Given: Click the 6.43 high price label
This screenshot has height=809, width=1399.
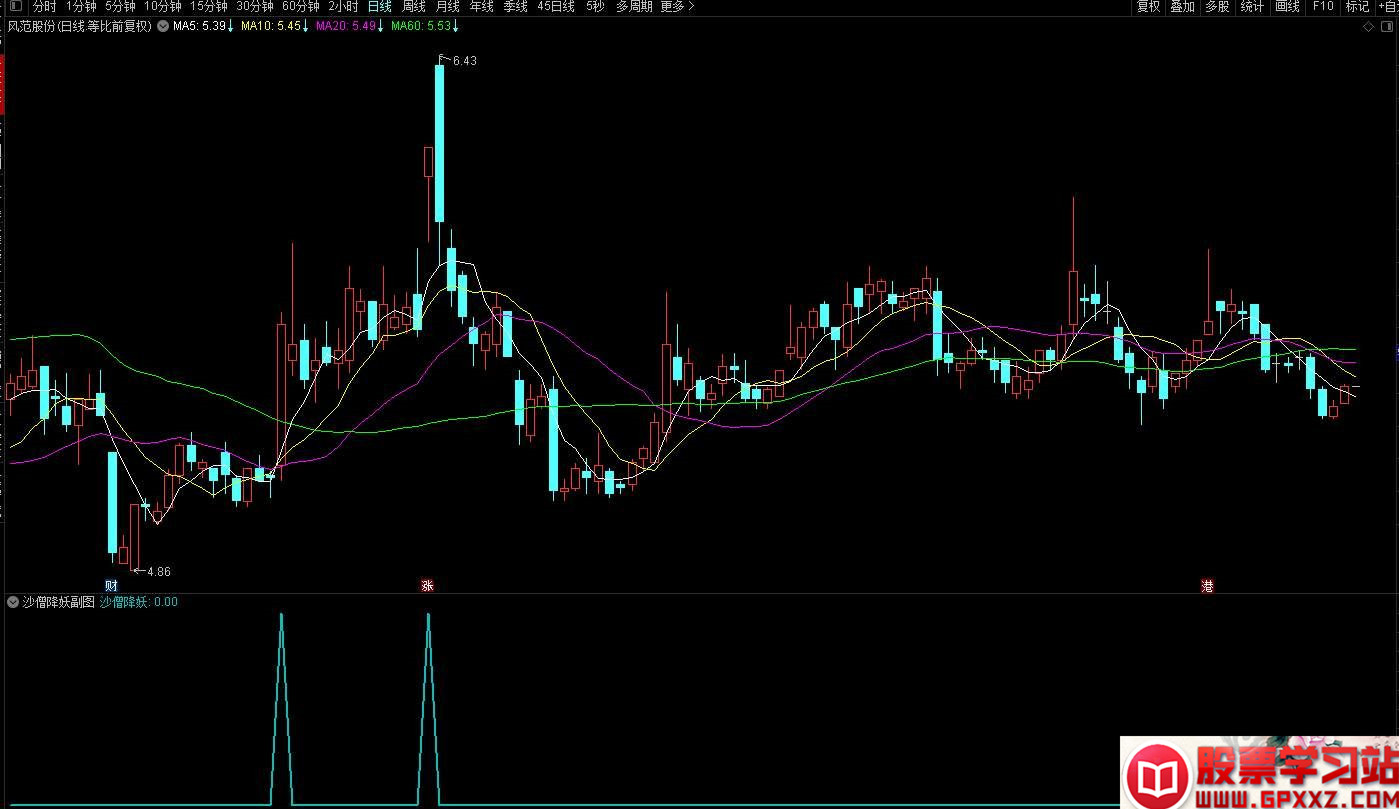Looking at the screenshot, I should point(464,61).
